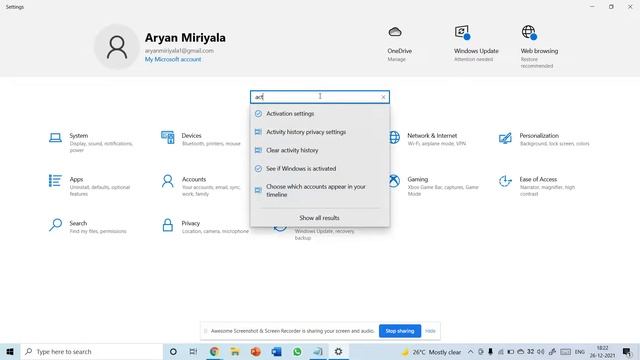Click Stop sharing button

pyautogui.click(x=400, y=331)
